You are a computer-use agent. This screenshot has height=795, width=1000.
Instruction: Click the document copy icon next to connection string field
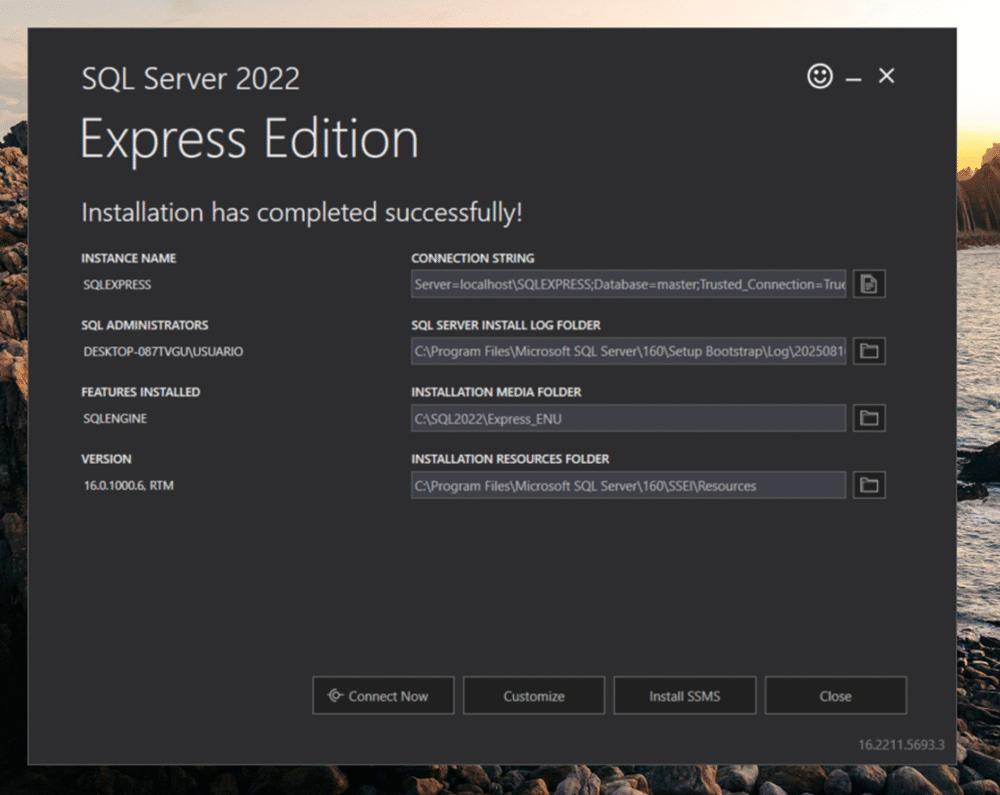click(868, 283)
